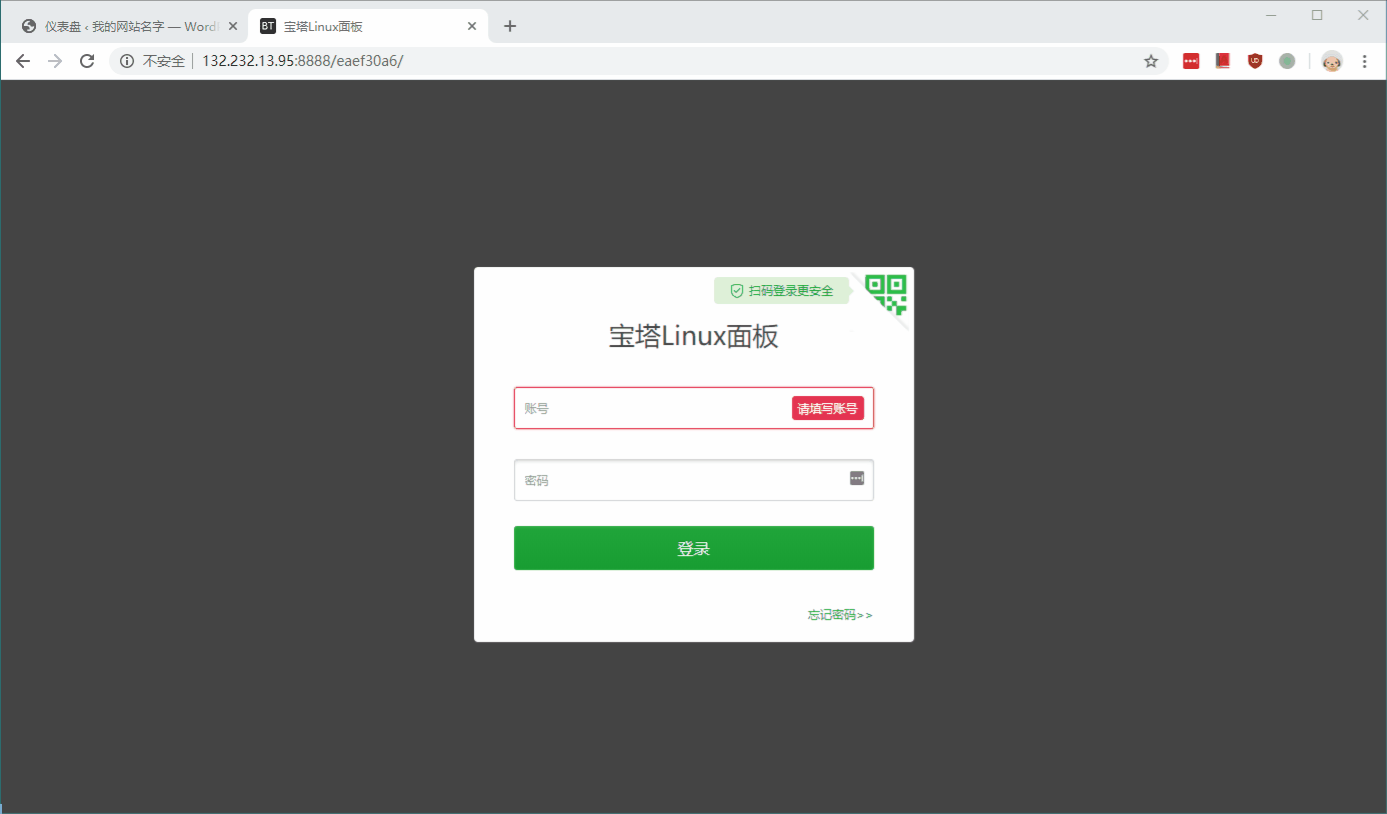Bookmark this page with the star icon
Screen dimensions: 1387x814
(x=1151, y=61)
